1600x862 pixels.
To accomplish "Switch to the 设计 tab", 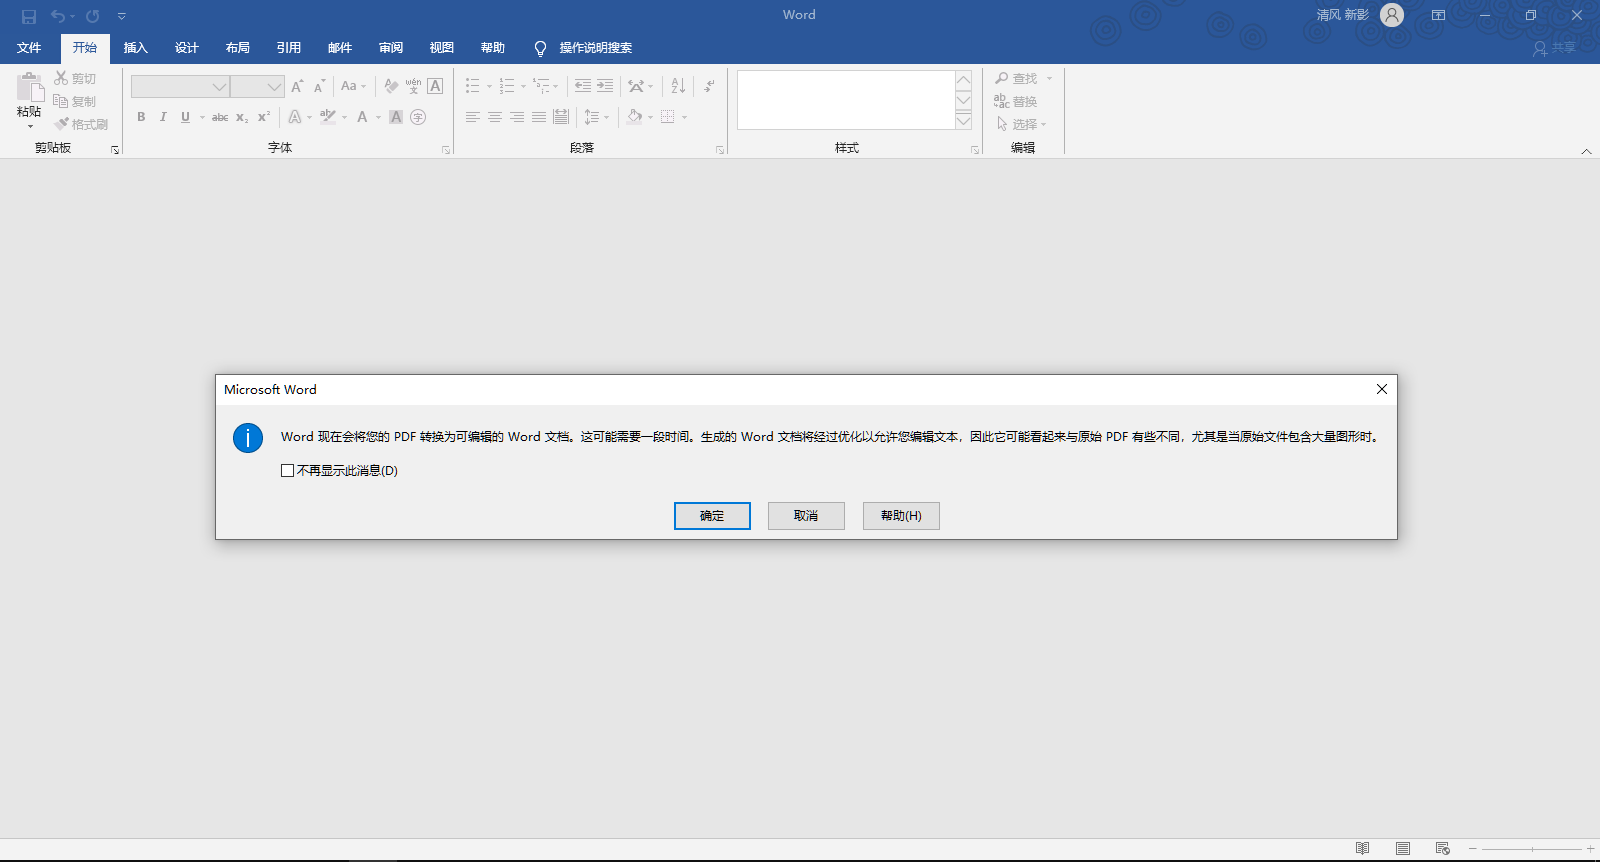I will (186, 48).
